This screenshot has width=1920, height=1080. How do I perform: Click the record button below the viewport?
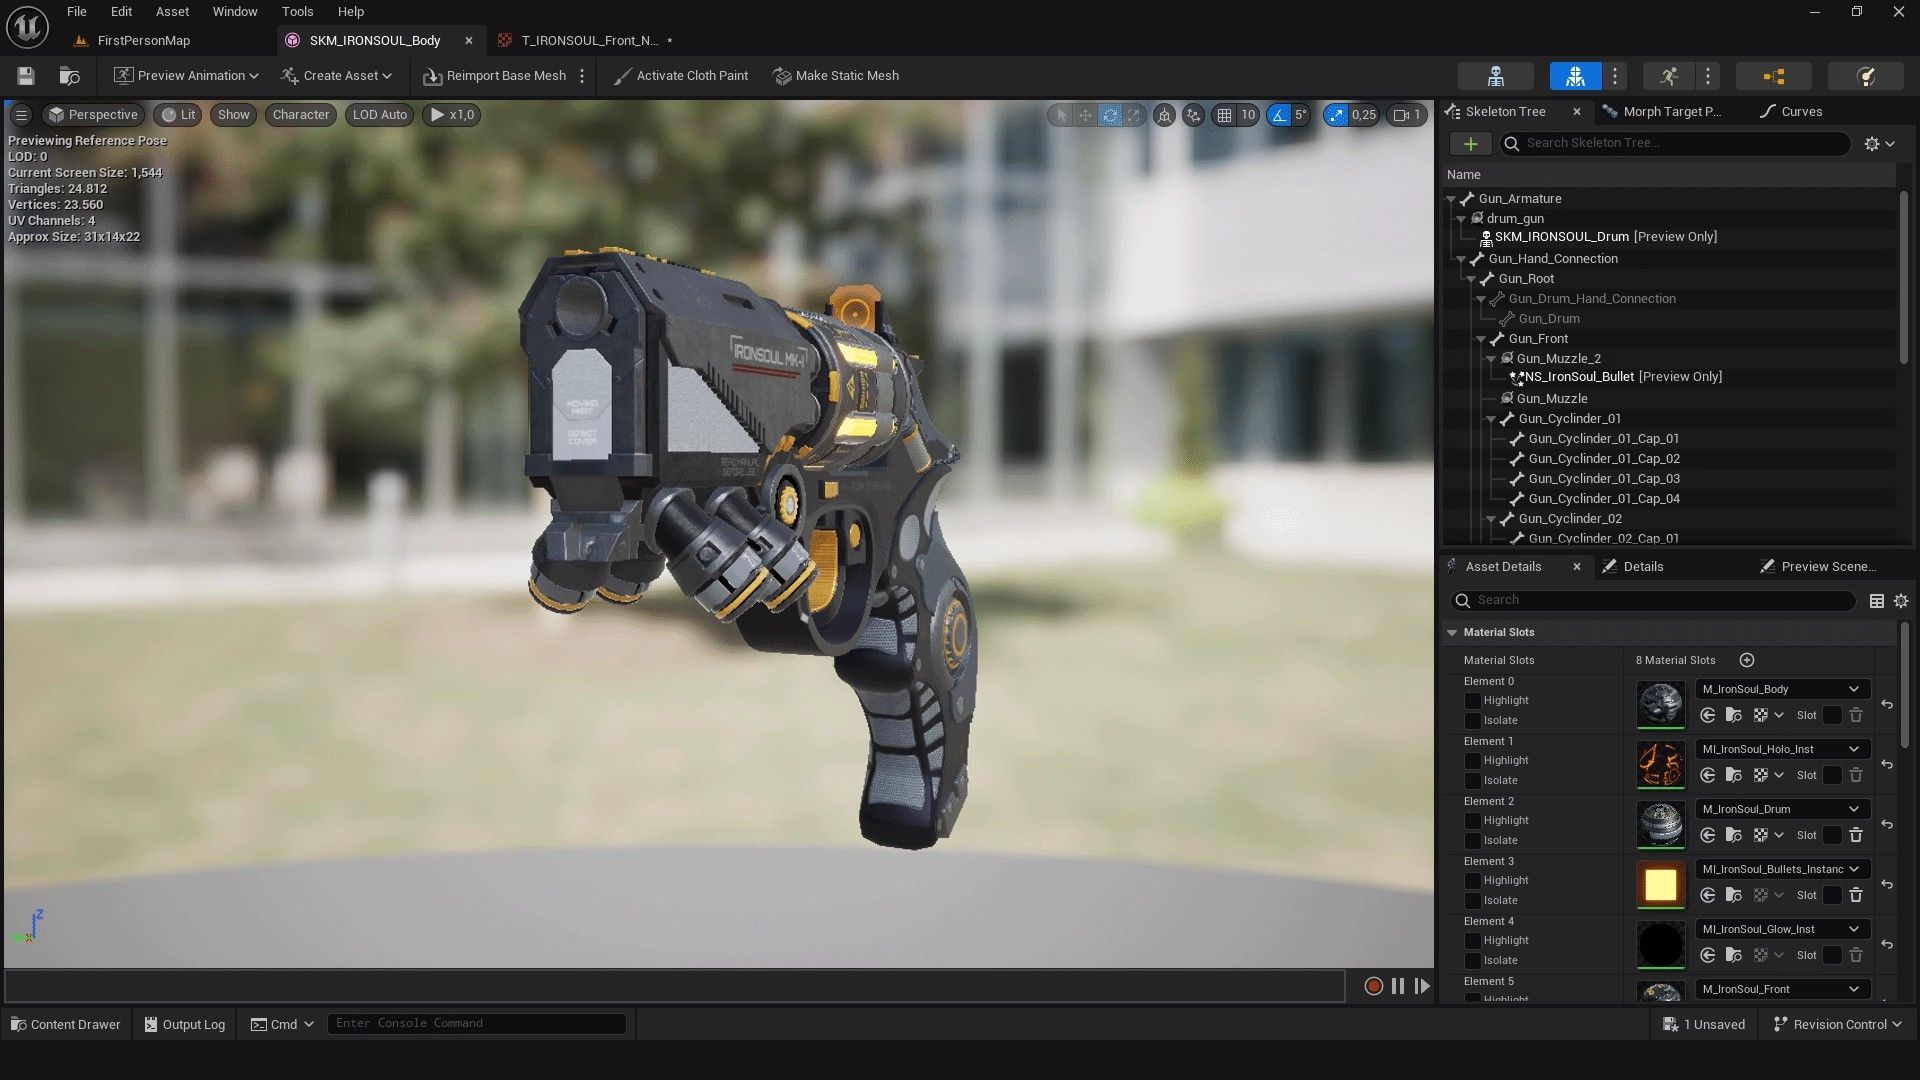[x=1373, y=986]
